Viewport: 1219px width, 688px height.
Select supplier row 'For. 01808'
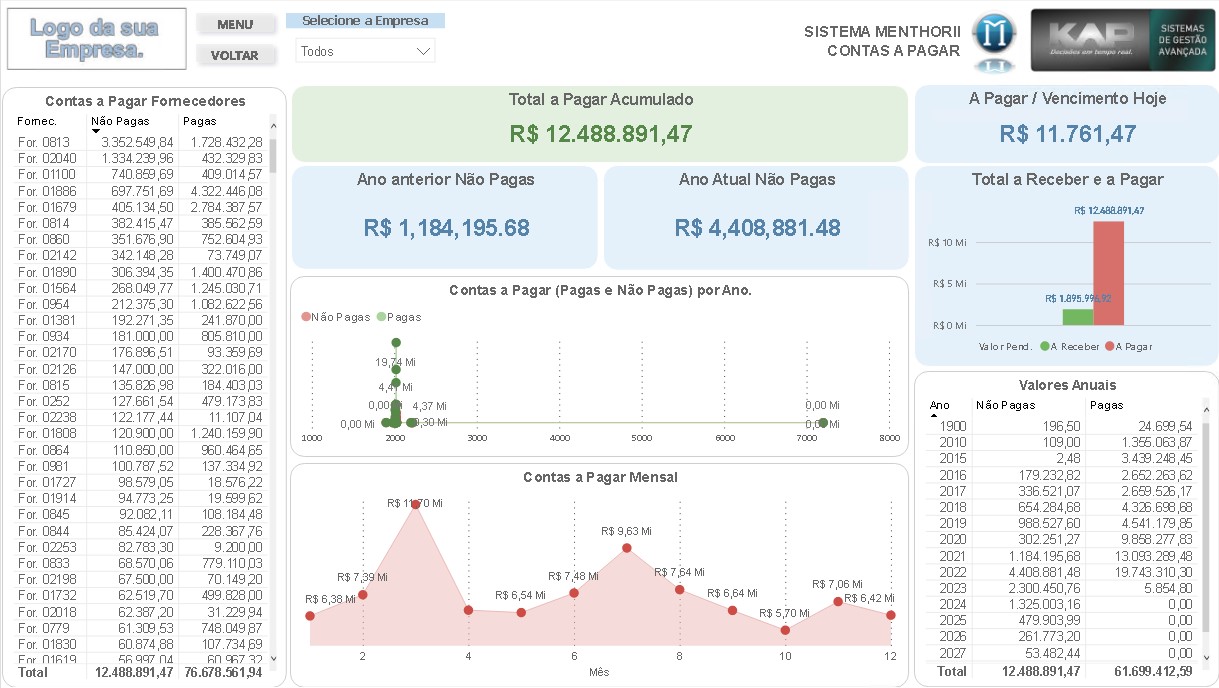click(141, 434)
